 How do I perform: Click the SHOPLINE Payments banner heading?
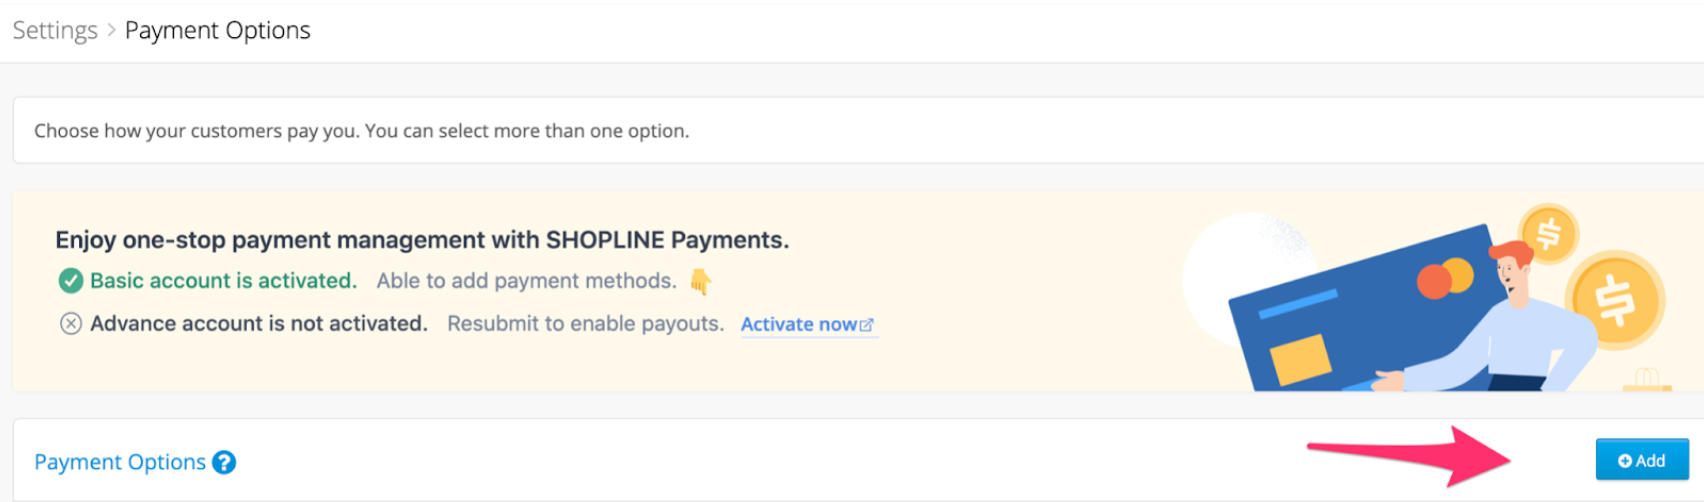422,240
